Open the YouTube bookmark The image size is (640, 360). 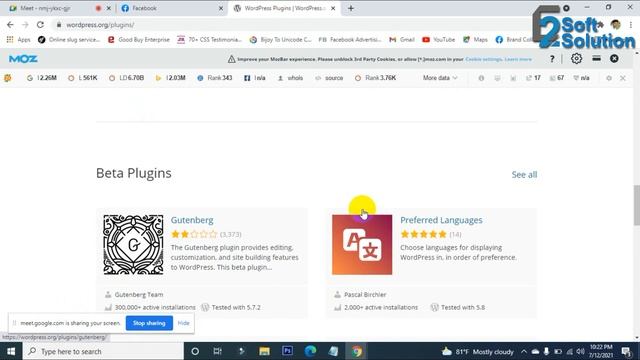439,40
